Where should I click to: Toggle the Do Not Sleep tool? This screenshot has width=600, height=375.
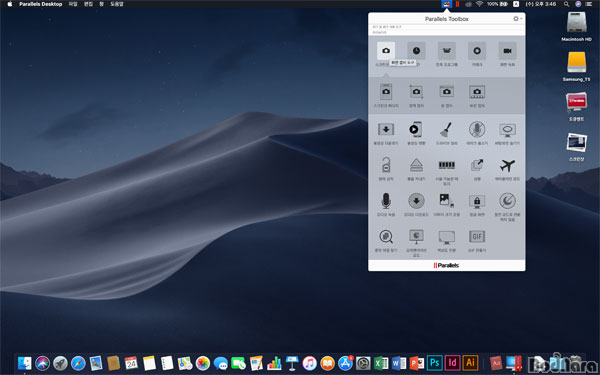click(507, 201)
